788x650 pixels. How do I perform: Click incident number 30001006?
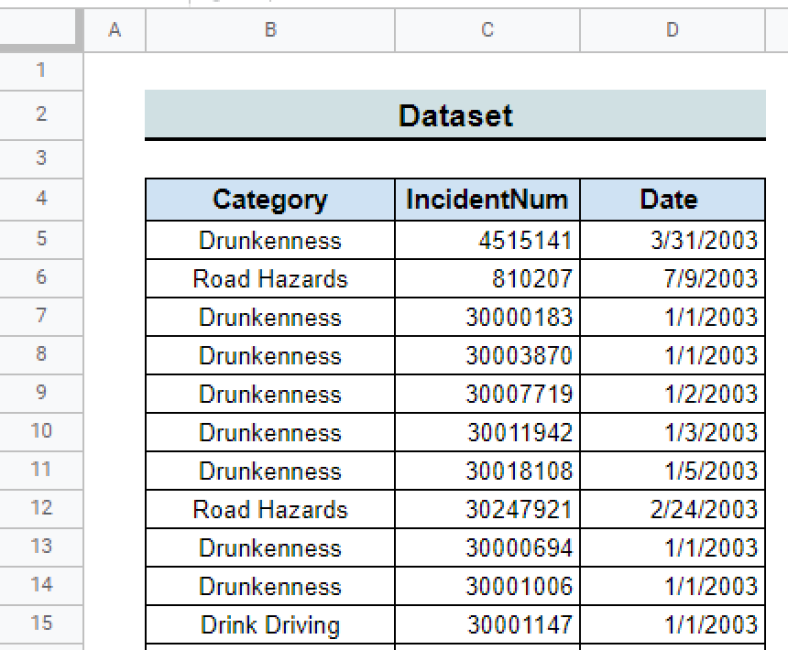pos(487,586)
